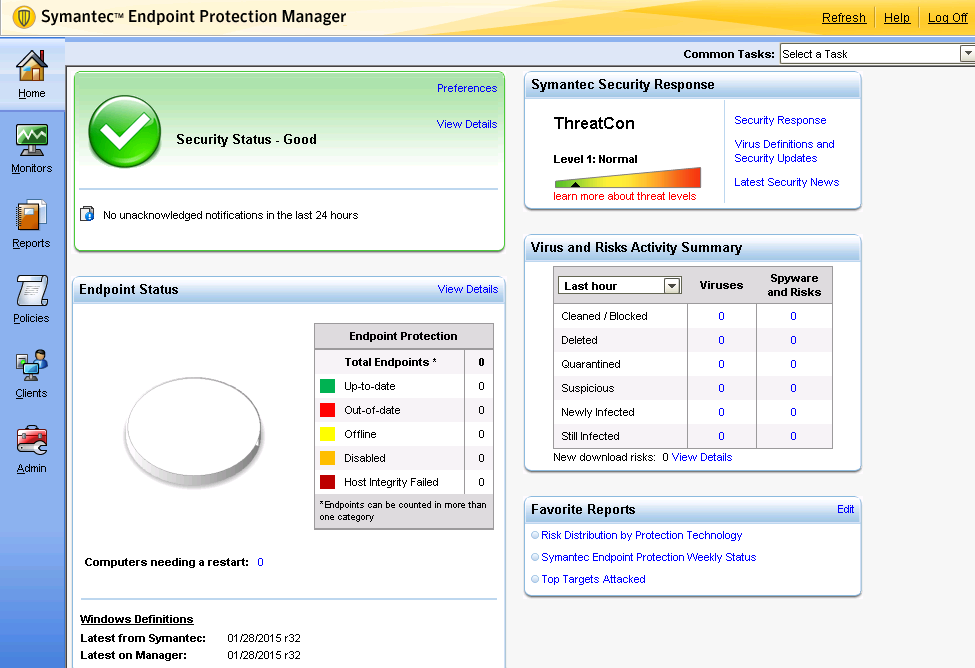The height and width of the screenshot is (668, 975).
Task: Click the notifications info icon
Action: (87, 214)
